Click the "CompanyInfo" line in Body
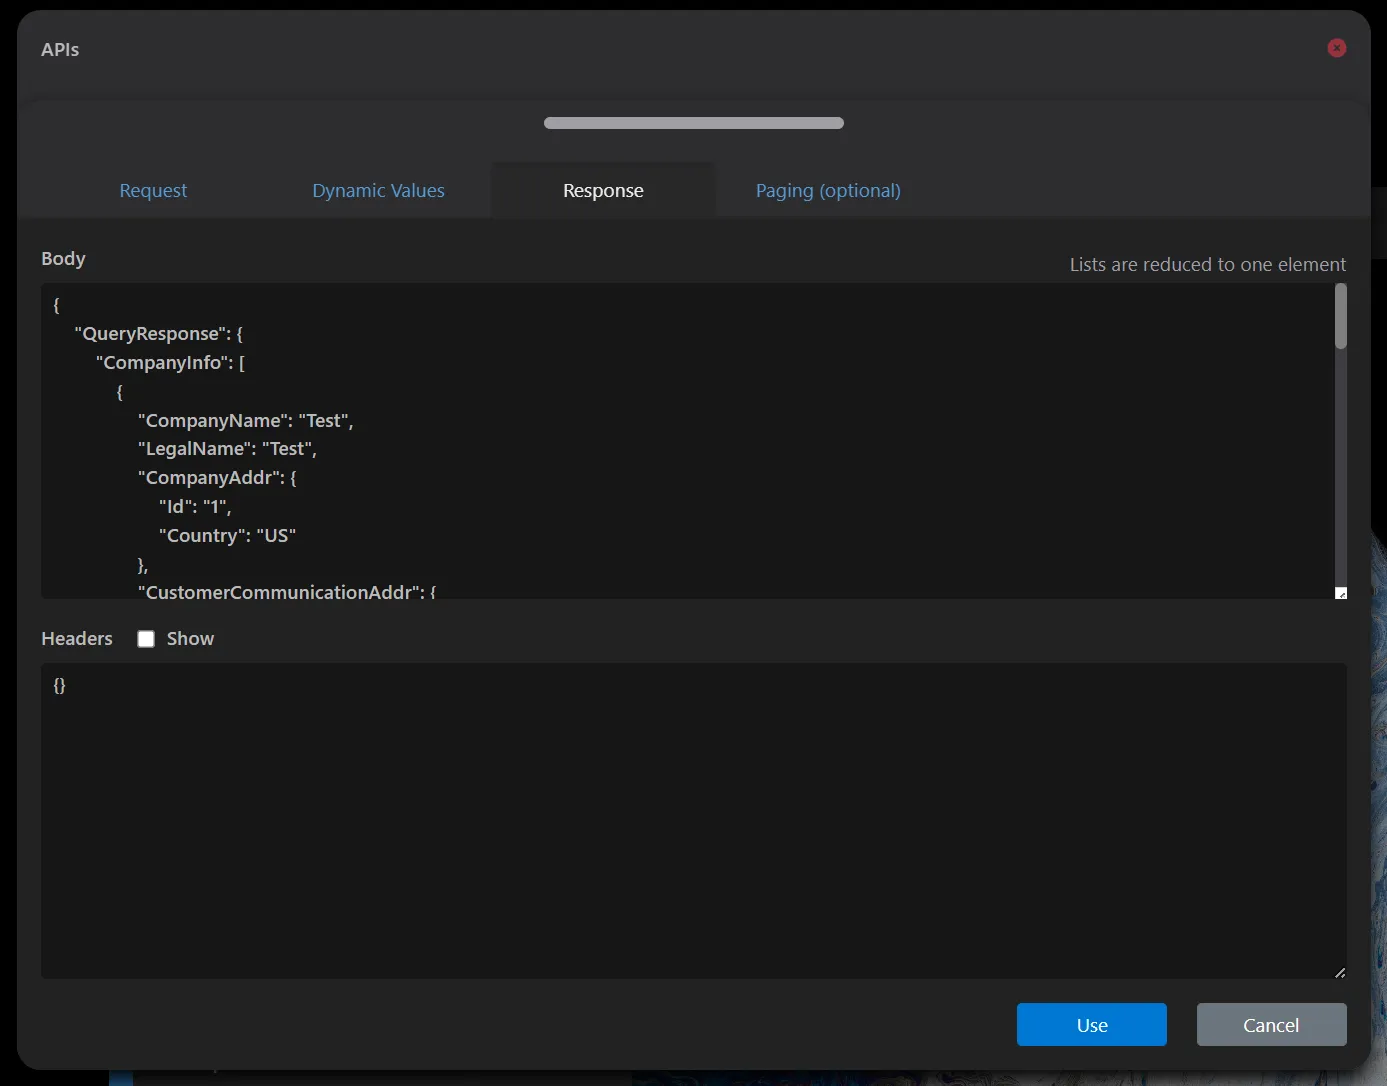This screenshot has width=1387, height=1086. (x=170, y=363)
